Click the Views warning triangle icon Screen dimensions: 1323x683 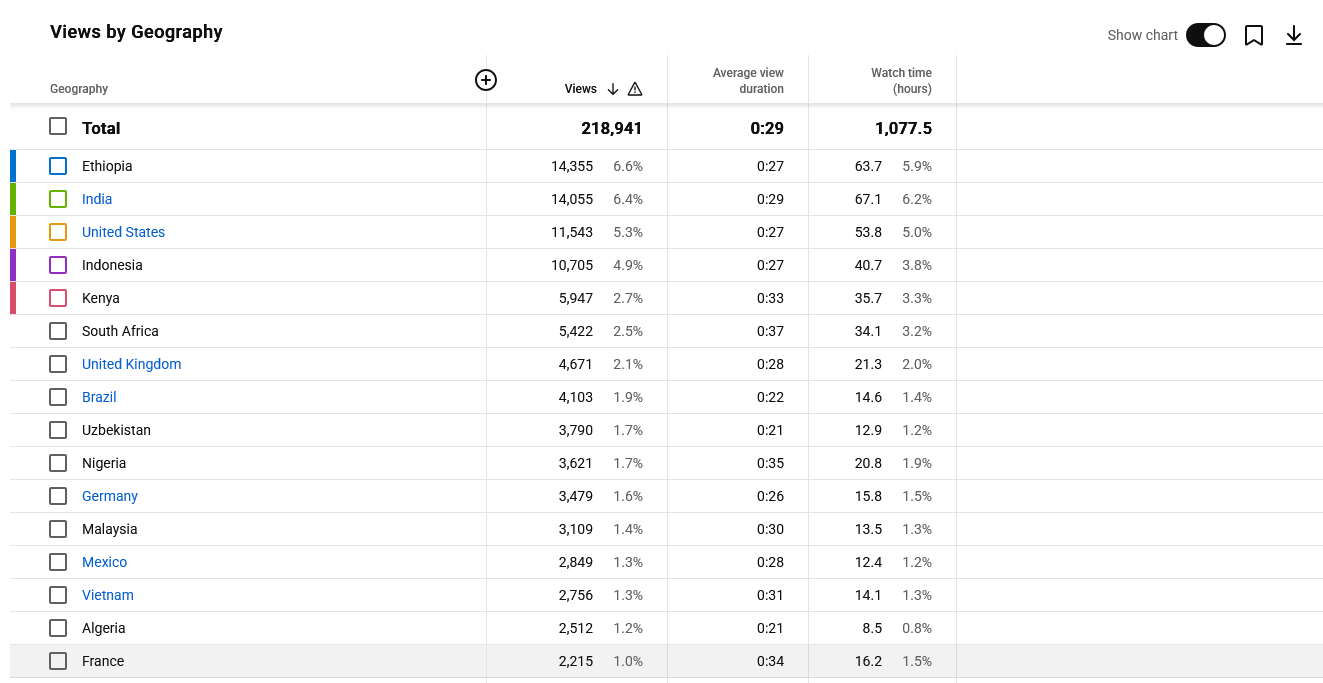click(635, 89)
